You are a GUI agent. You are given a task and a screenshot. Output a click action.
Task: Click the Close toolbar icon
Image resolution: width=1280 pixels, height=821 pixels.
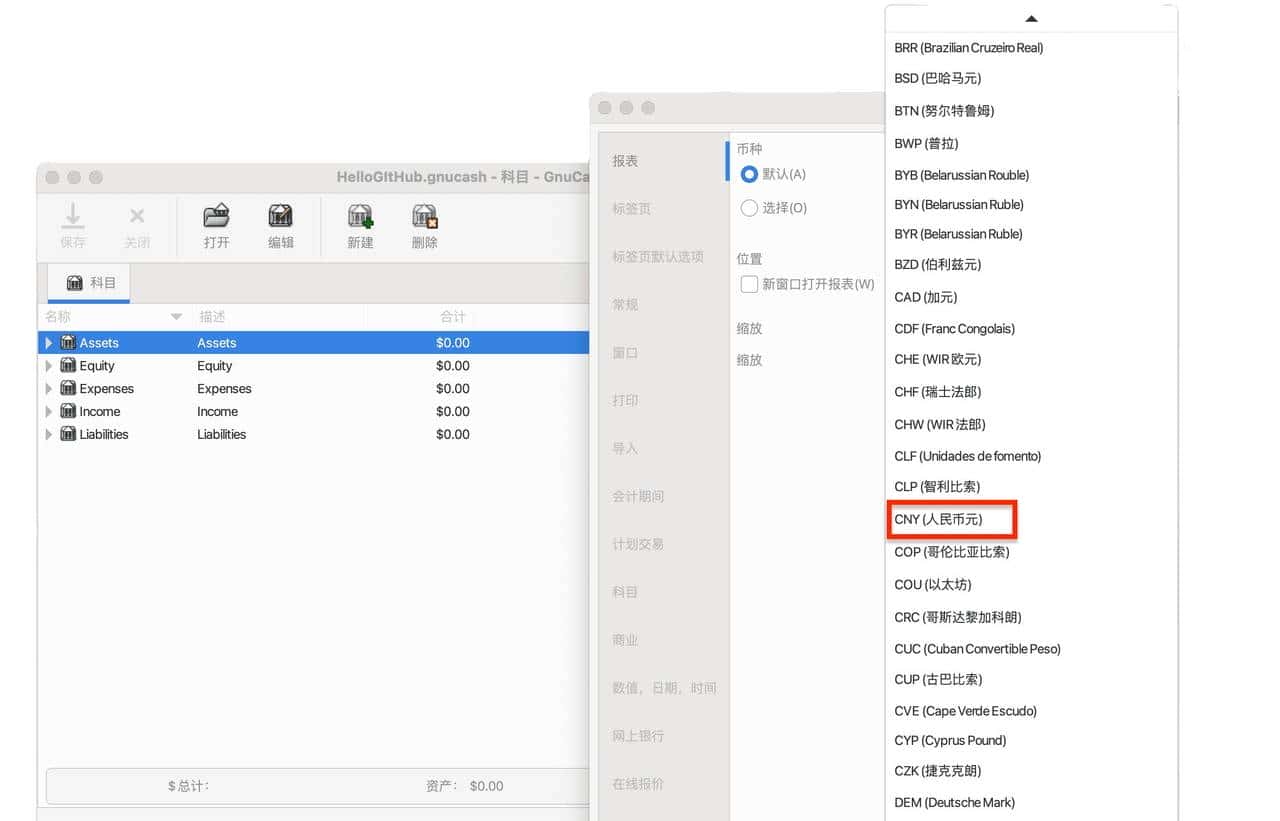[137, 216]
